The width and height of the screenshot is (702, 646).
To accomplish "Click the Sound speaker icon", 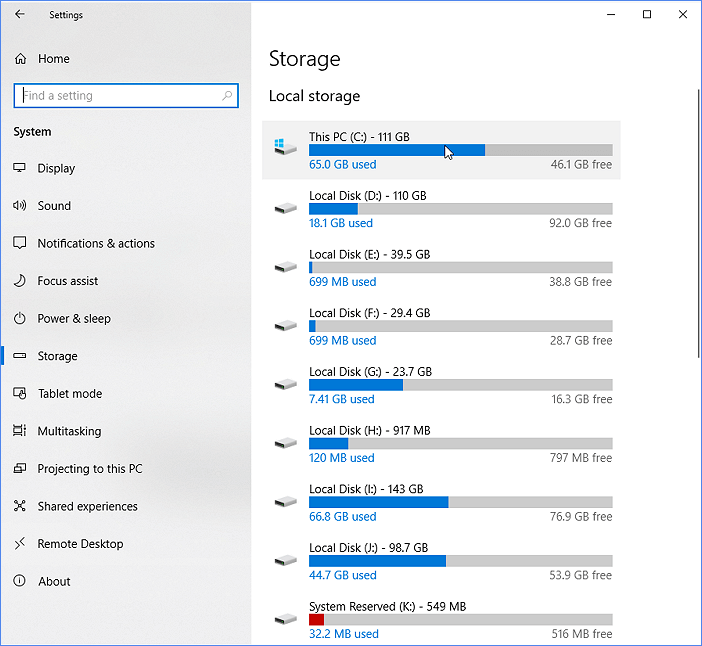I will click(x=20, y=206).
